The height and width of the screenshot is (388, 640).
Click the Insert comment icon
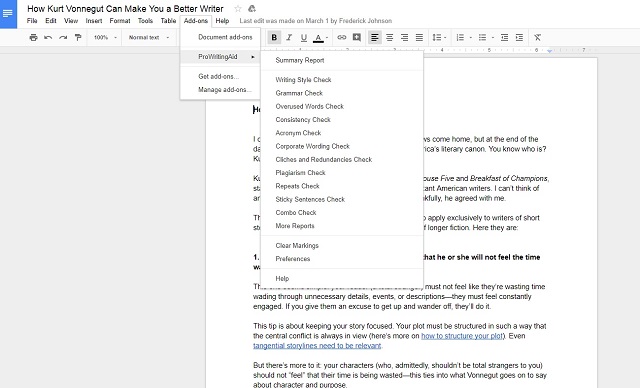(357, 38)
